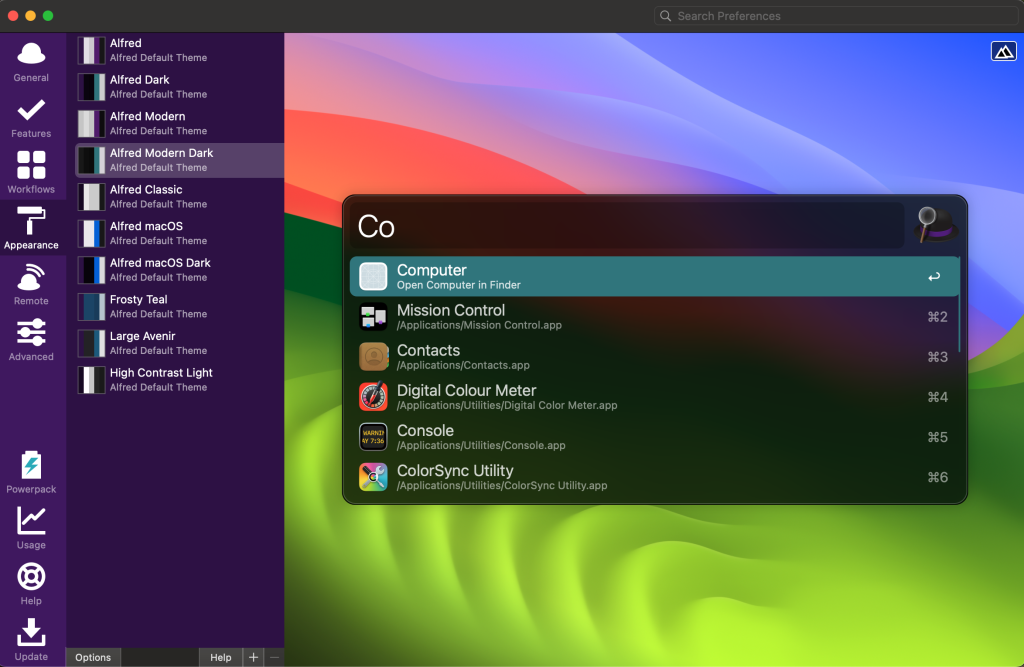Screen dimensions: 1024x667
Task: Click the red close window button
Action: pos(13,16)
